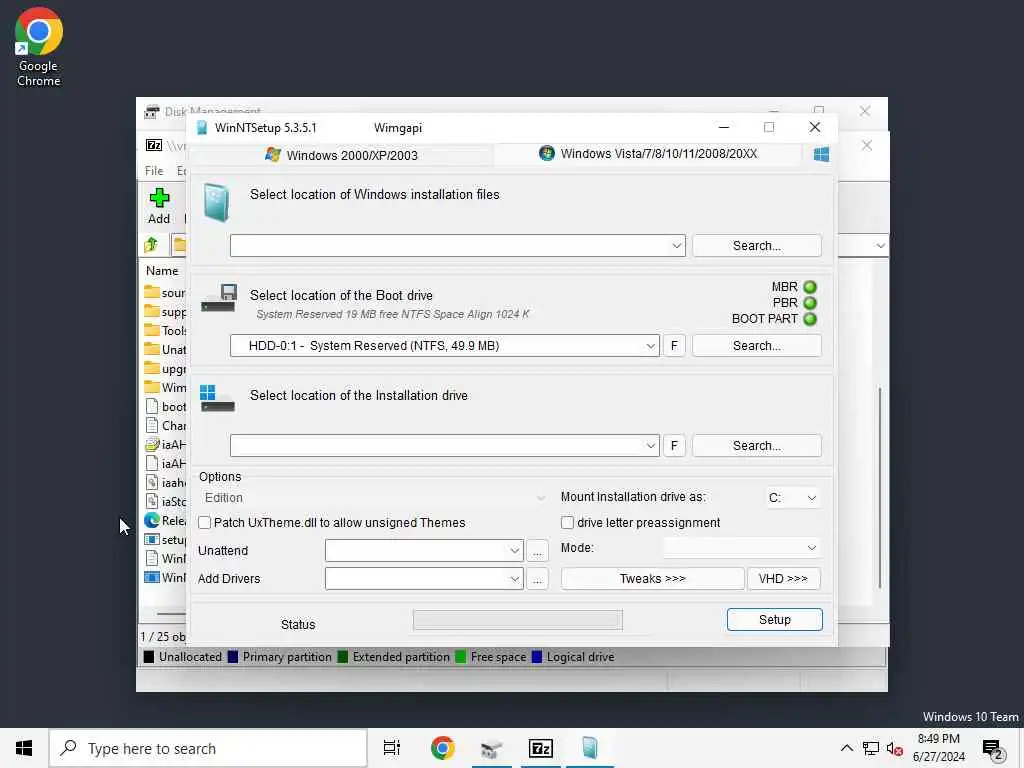Expand the boot drive HDD-0:1 dropdown
The width and height of the screenshot is (1024, 768).
coord(650,346)
